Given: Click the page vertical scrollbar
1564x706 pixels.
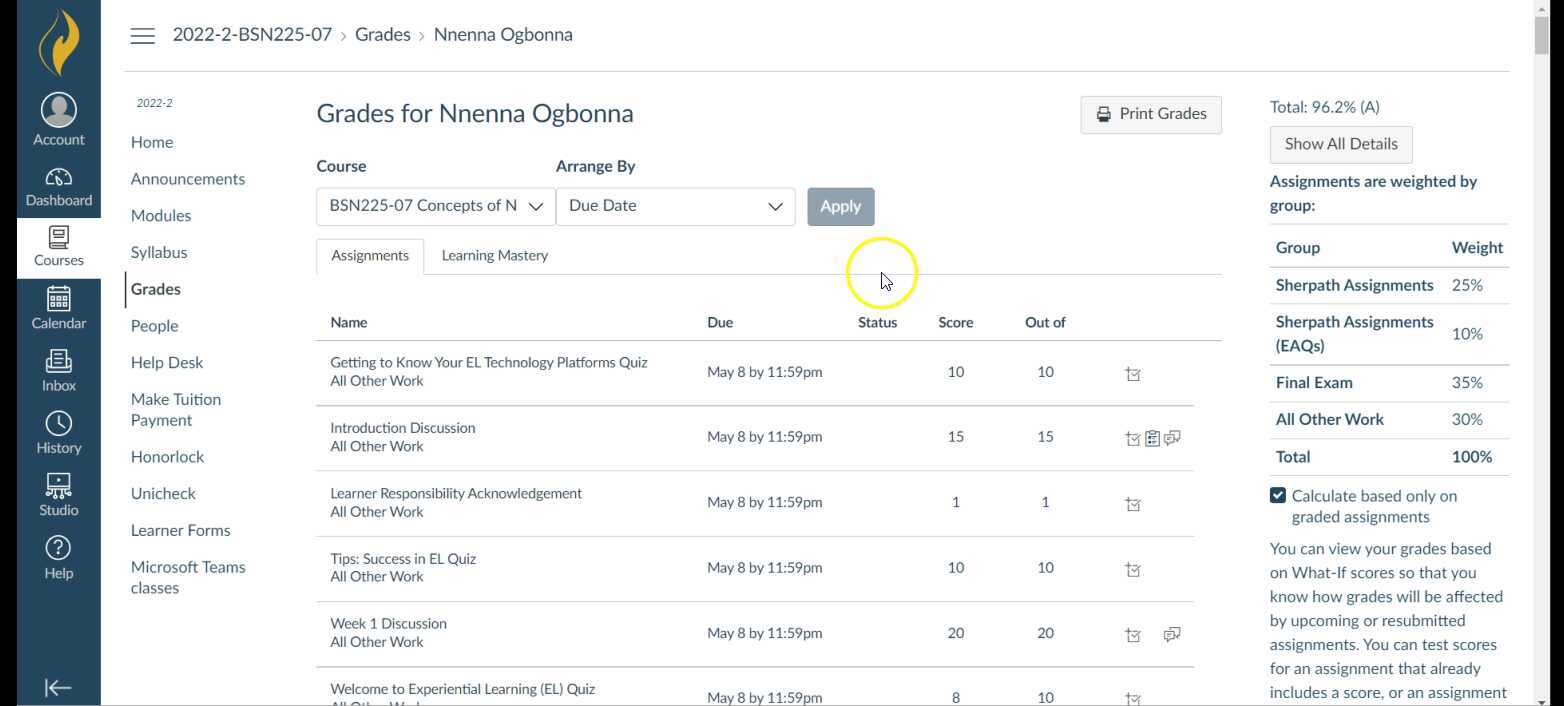Looking at the screenshot, I should [x=1541, y=300].
